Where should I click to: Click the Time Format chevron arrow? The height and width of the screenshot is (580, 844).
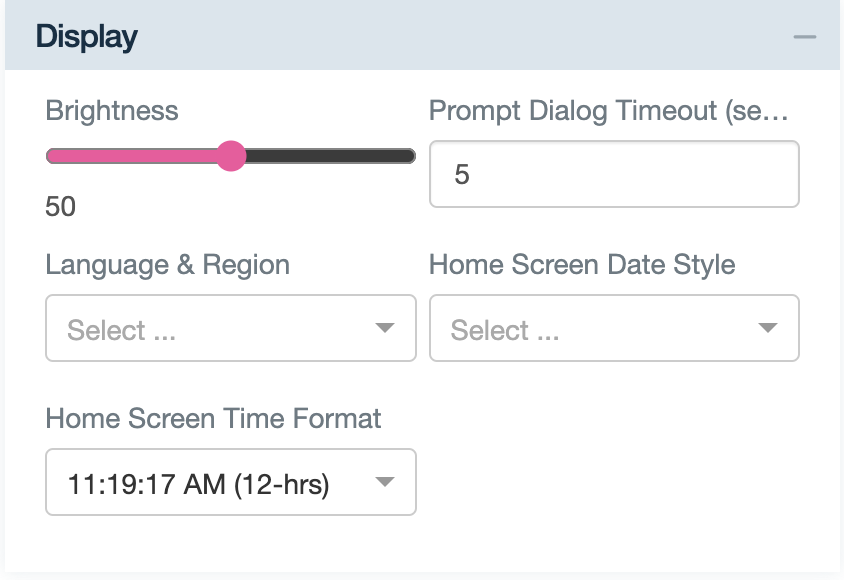pyautogui.click(x=385, y=482)
